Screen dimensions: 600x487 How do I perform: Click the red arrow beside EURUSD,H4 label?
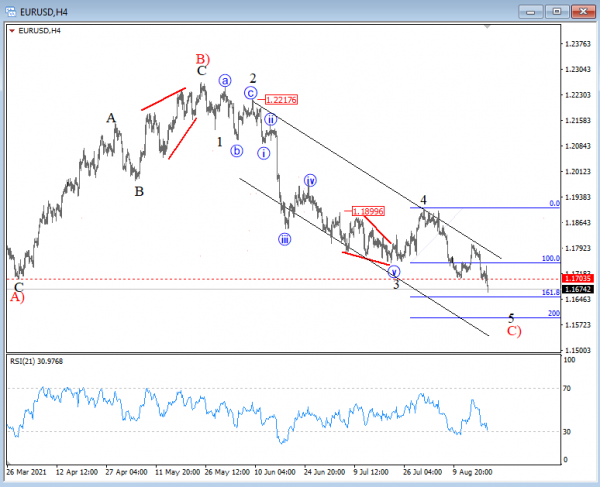tap(12, 31)
